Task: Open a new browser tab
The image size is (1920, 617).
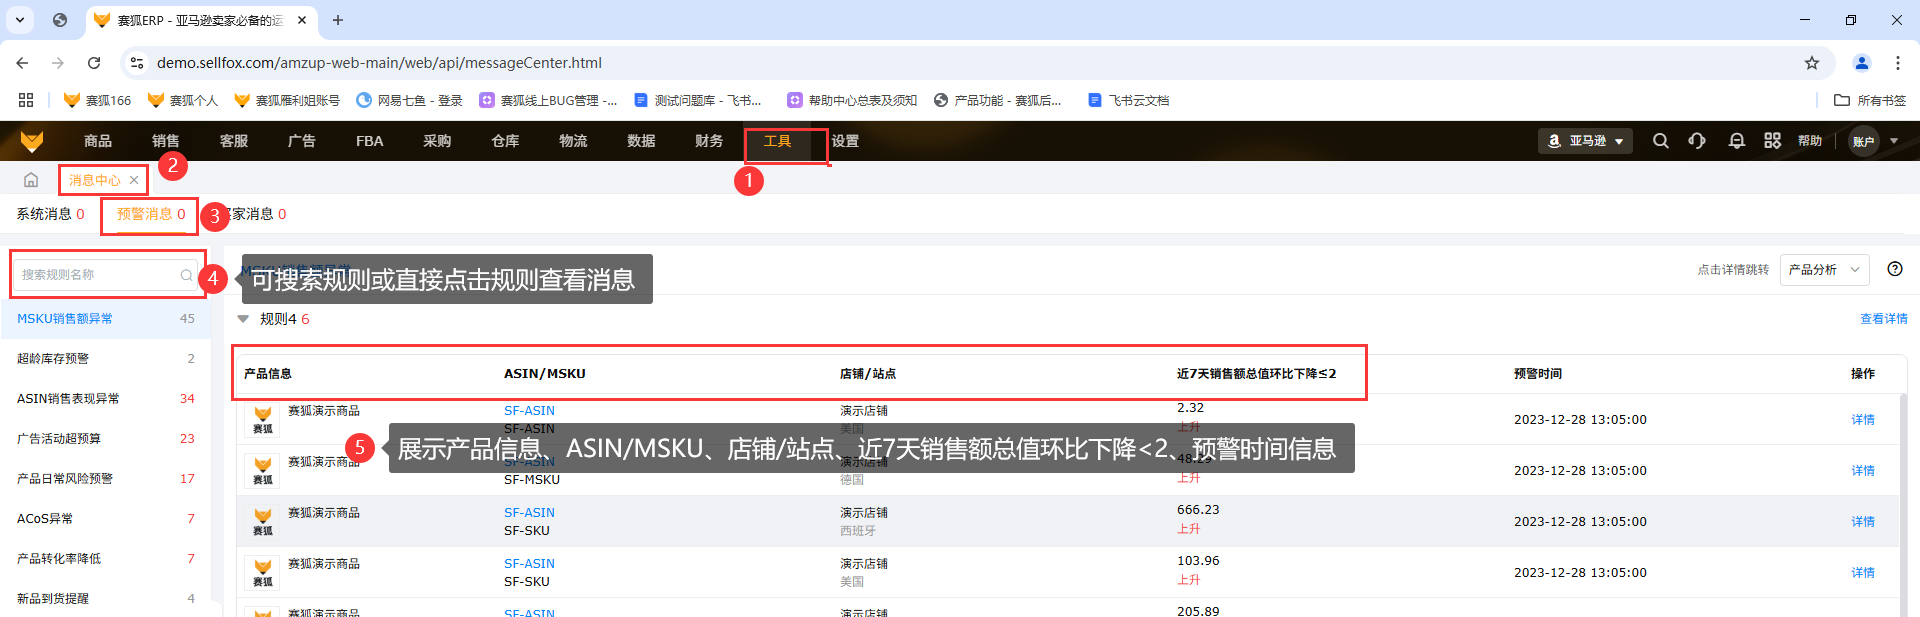Action: click(338, 20)
